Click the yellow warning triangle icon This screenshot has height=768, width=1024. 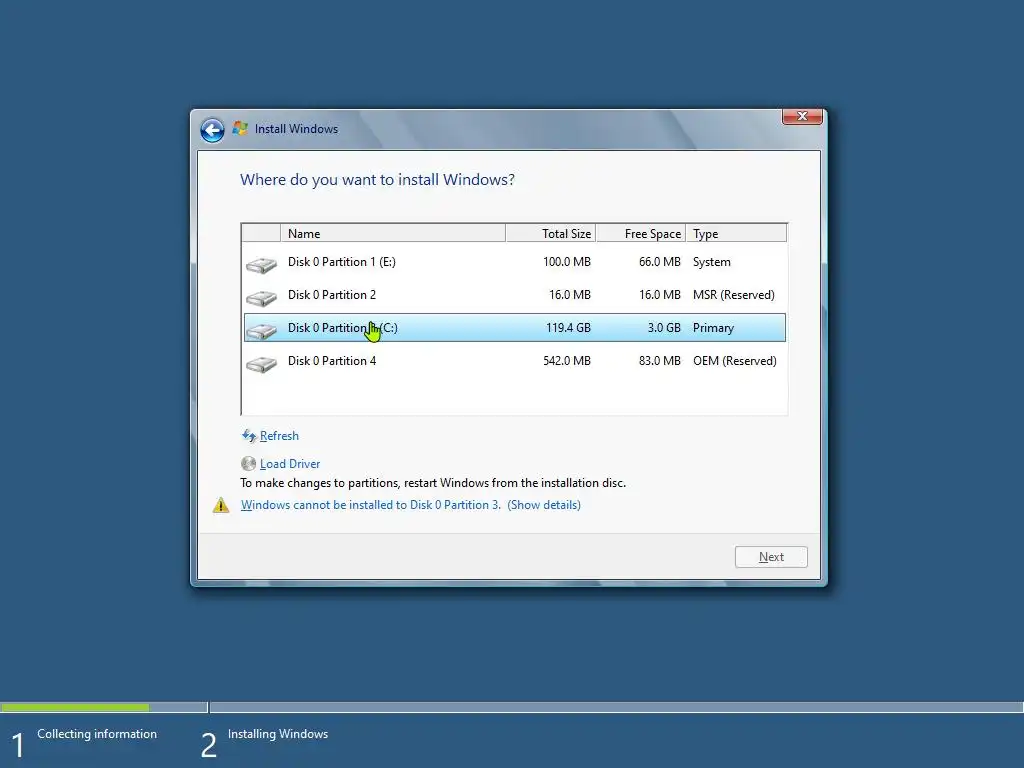coord(221,505)
